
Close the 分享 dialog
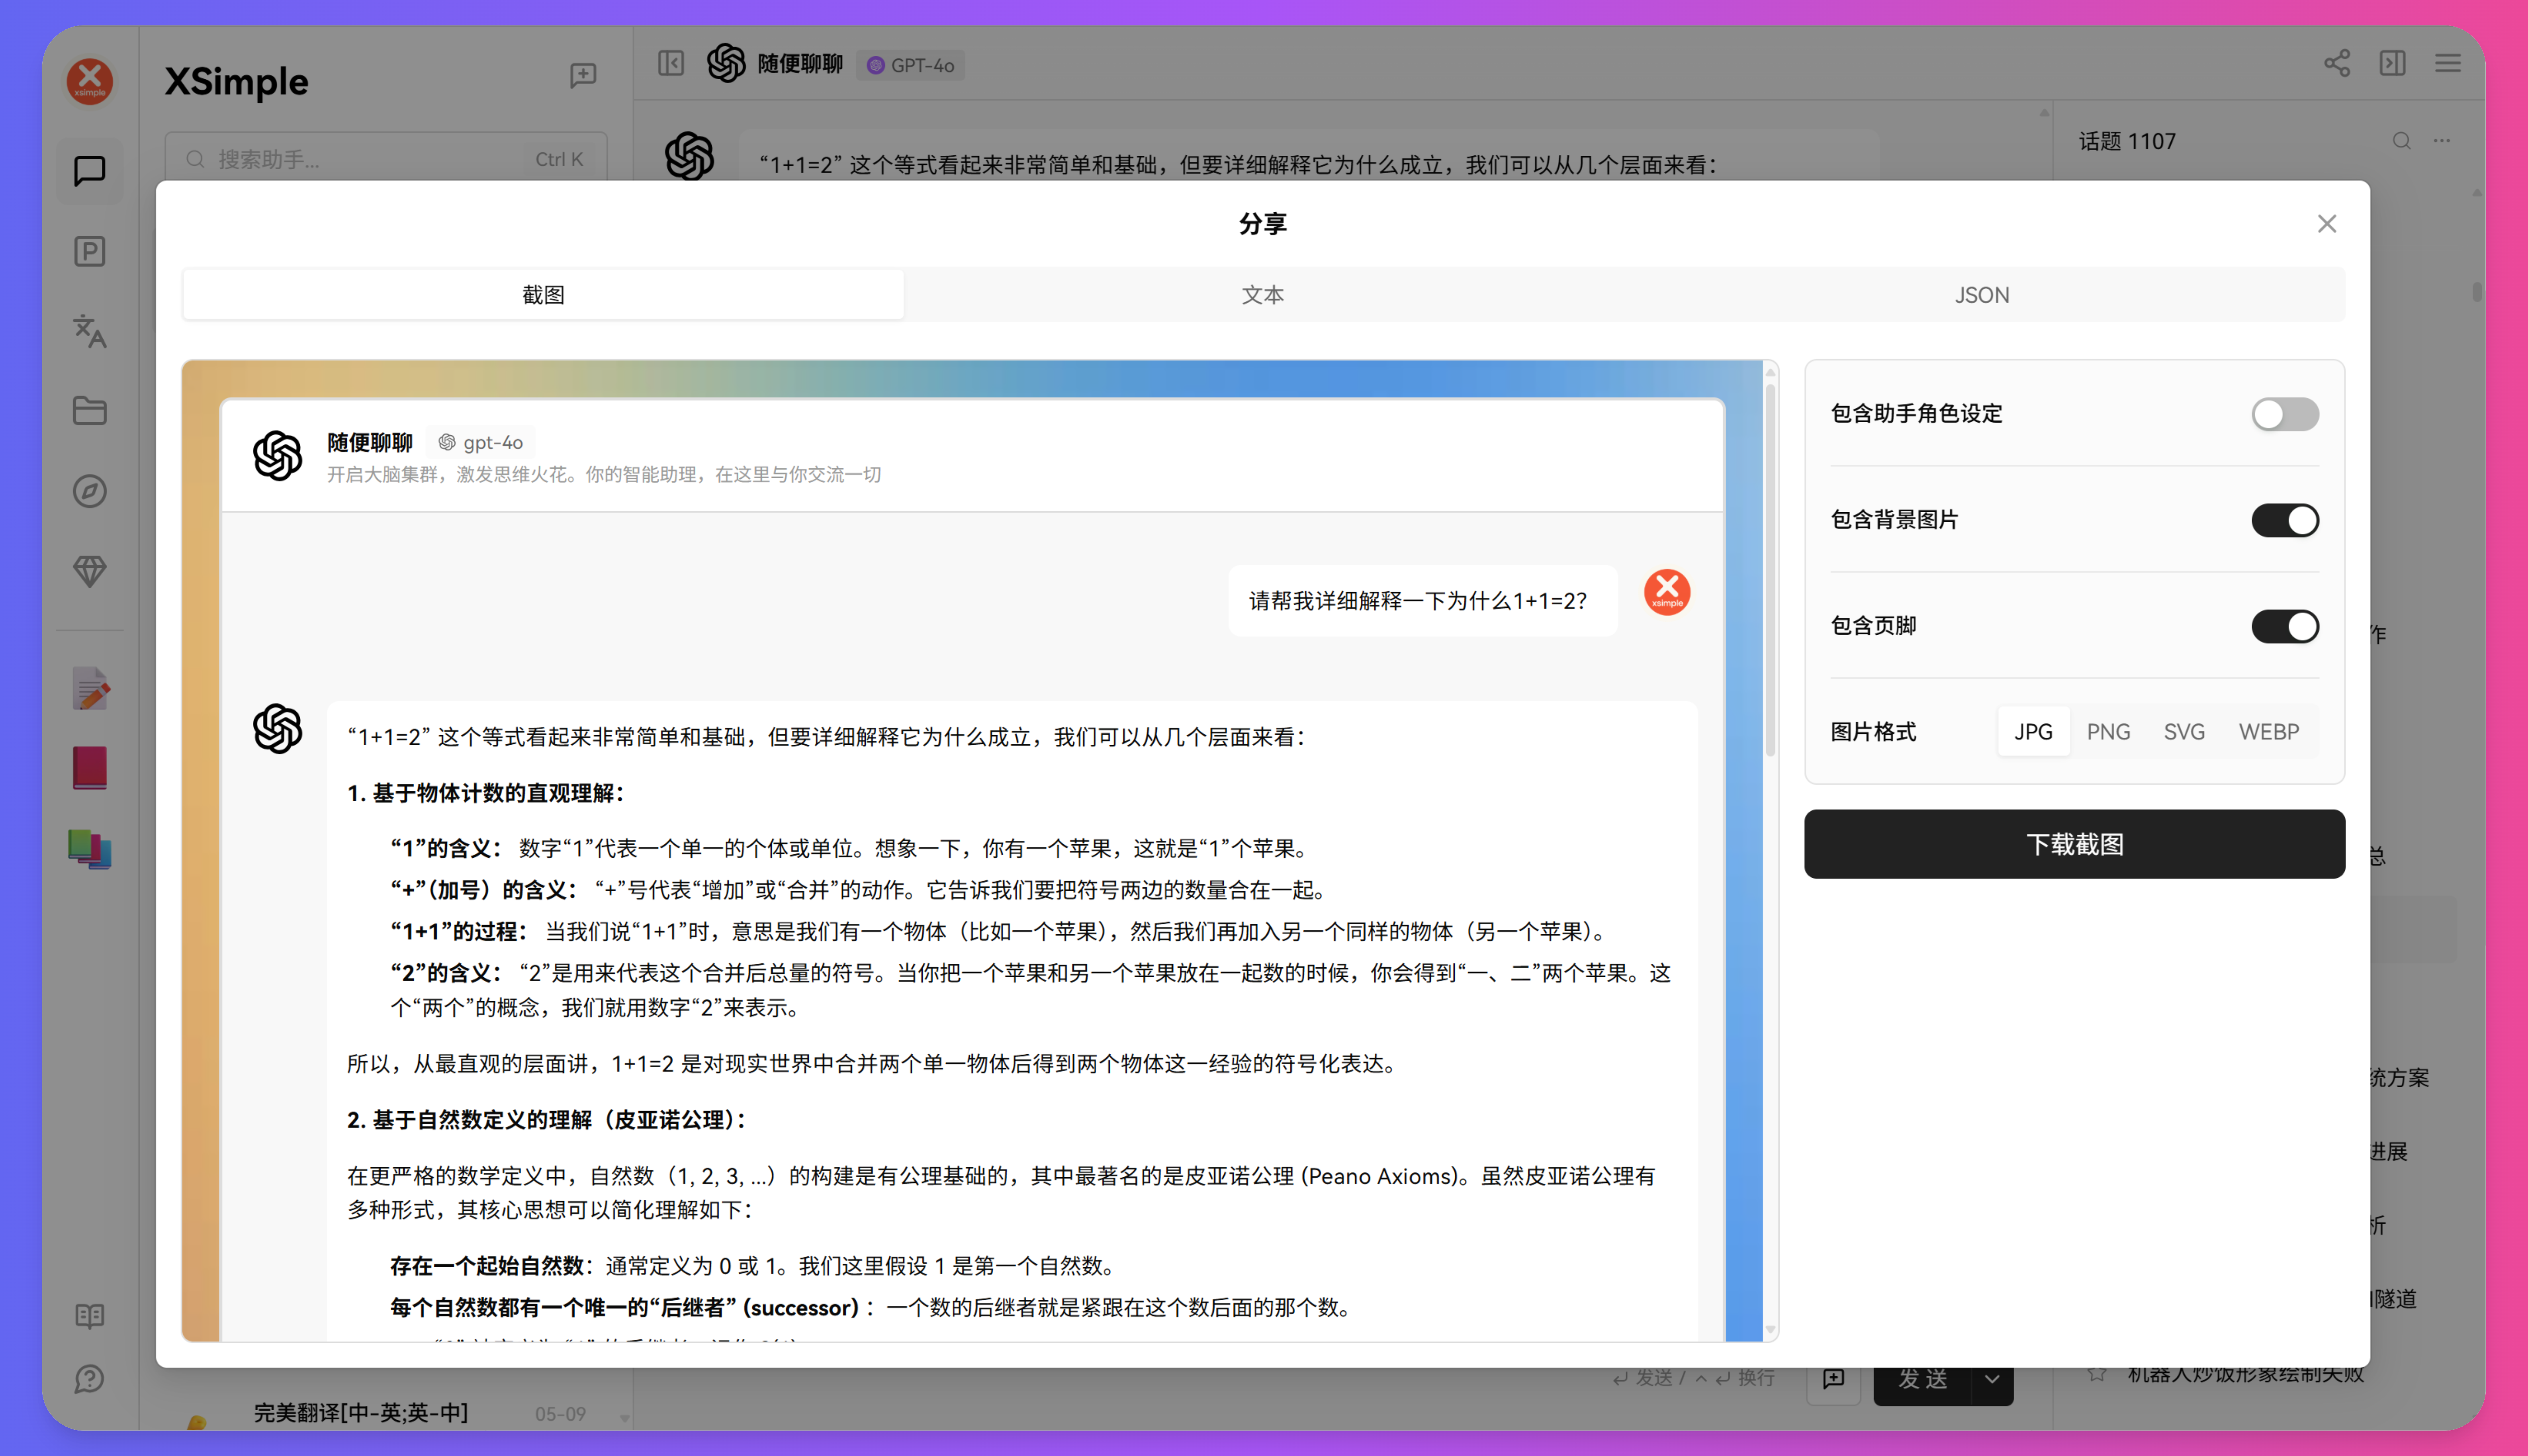click(x=2327, y=223)
